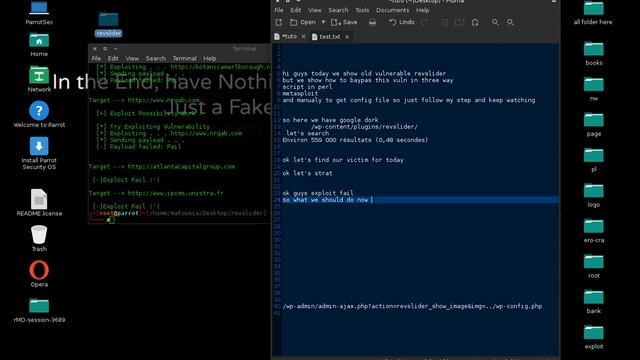Open the File menu in Terminal window
This screenshot has height=360, width=640.
(x=96, y=58)
